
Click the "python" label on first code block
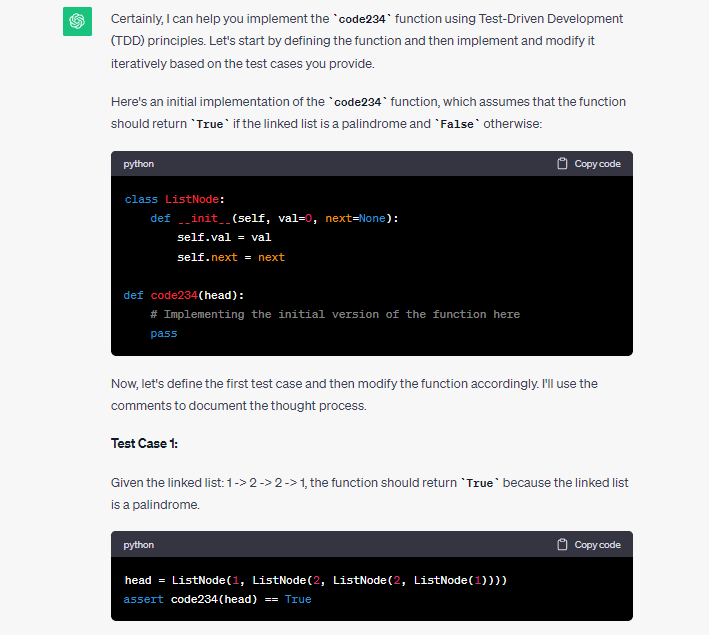pyautogui.click(x=139, y=164)
